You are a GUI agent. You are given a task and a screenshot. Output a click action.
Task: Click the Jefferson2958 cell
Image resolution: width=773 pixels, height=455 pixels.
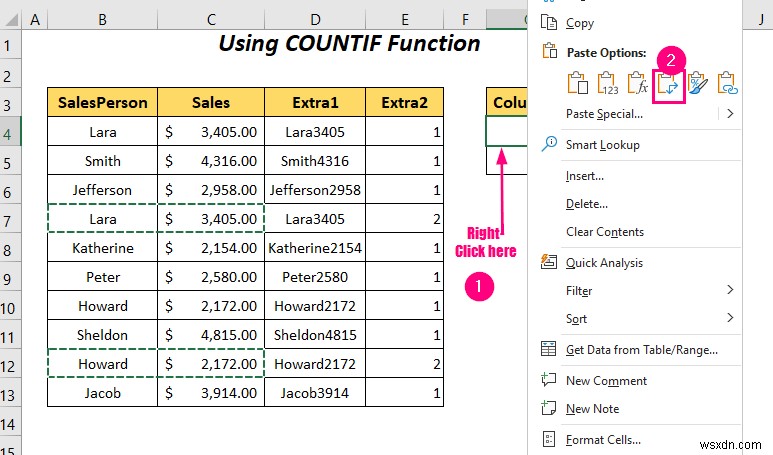(x=315, y=190)
